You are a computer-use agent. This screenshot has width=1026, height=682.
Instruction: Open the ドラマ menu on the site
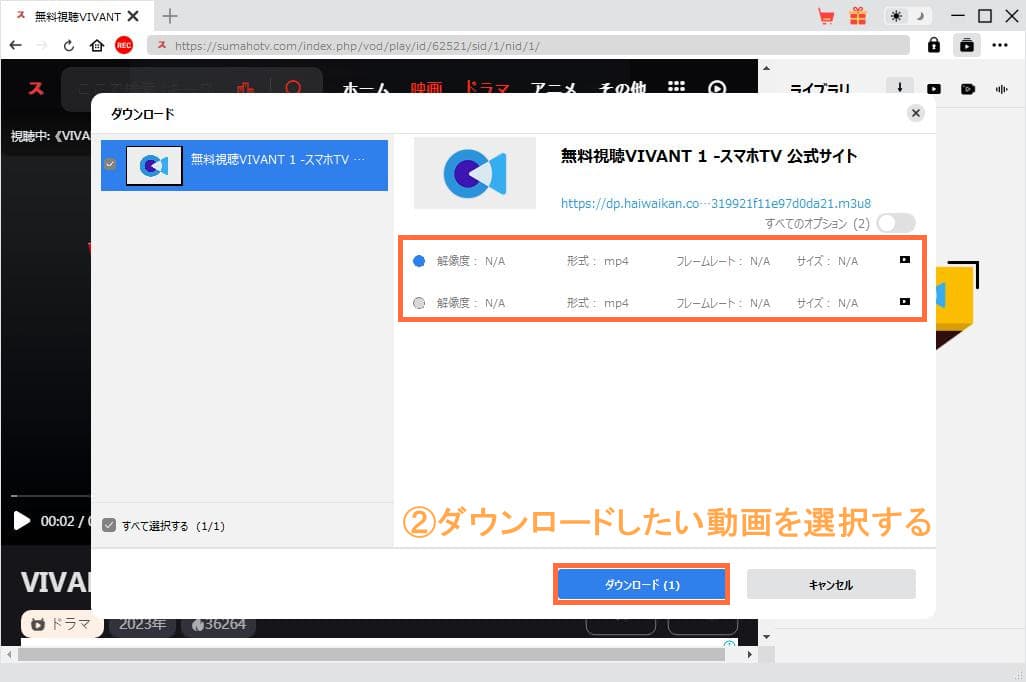click(486, 88)
